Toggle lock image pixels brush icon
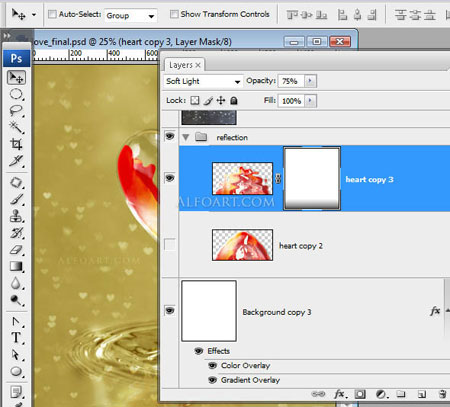450x407 pixels. click(x=208, y=100)
